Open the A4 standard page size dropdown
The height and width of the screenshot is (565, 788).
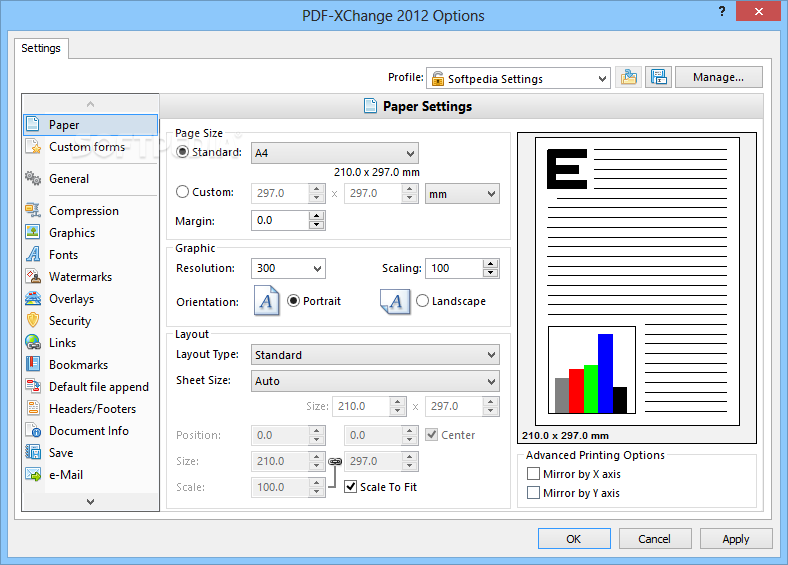[335, 153]
